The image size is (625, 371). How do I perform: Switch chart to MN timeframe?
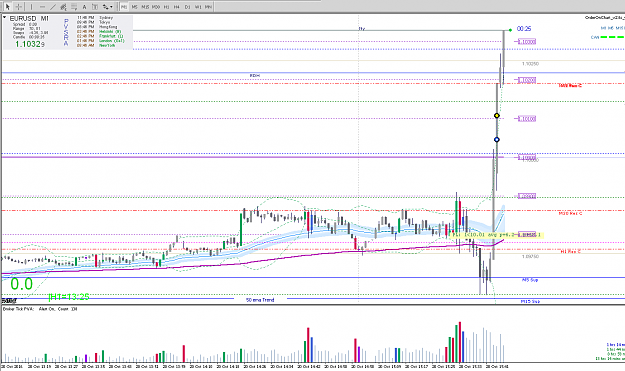[x=208, y=7]
